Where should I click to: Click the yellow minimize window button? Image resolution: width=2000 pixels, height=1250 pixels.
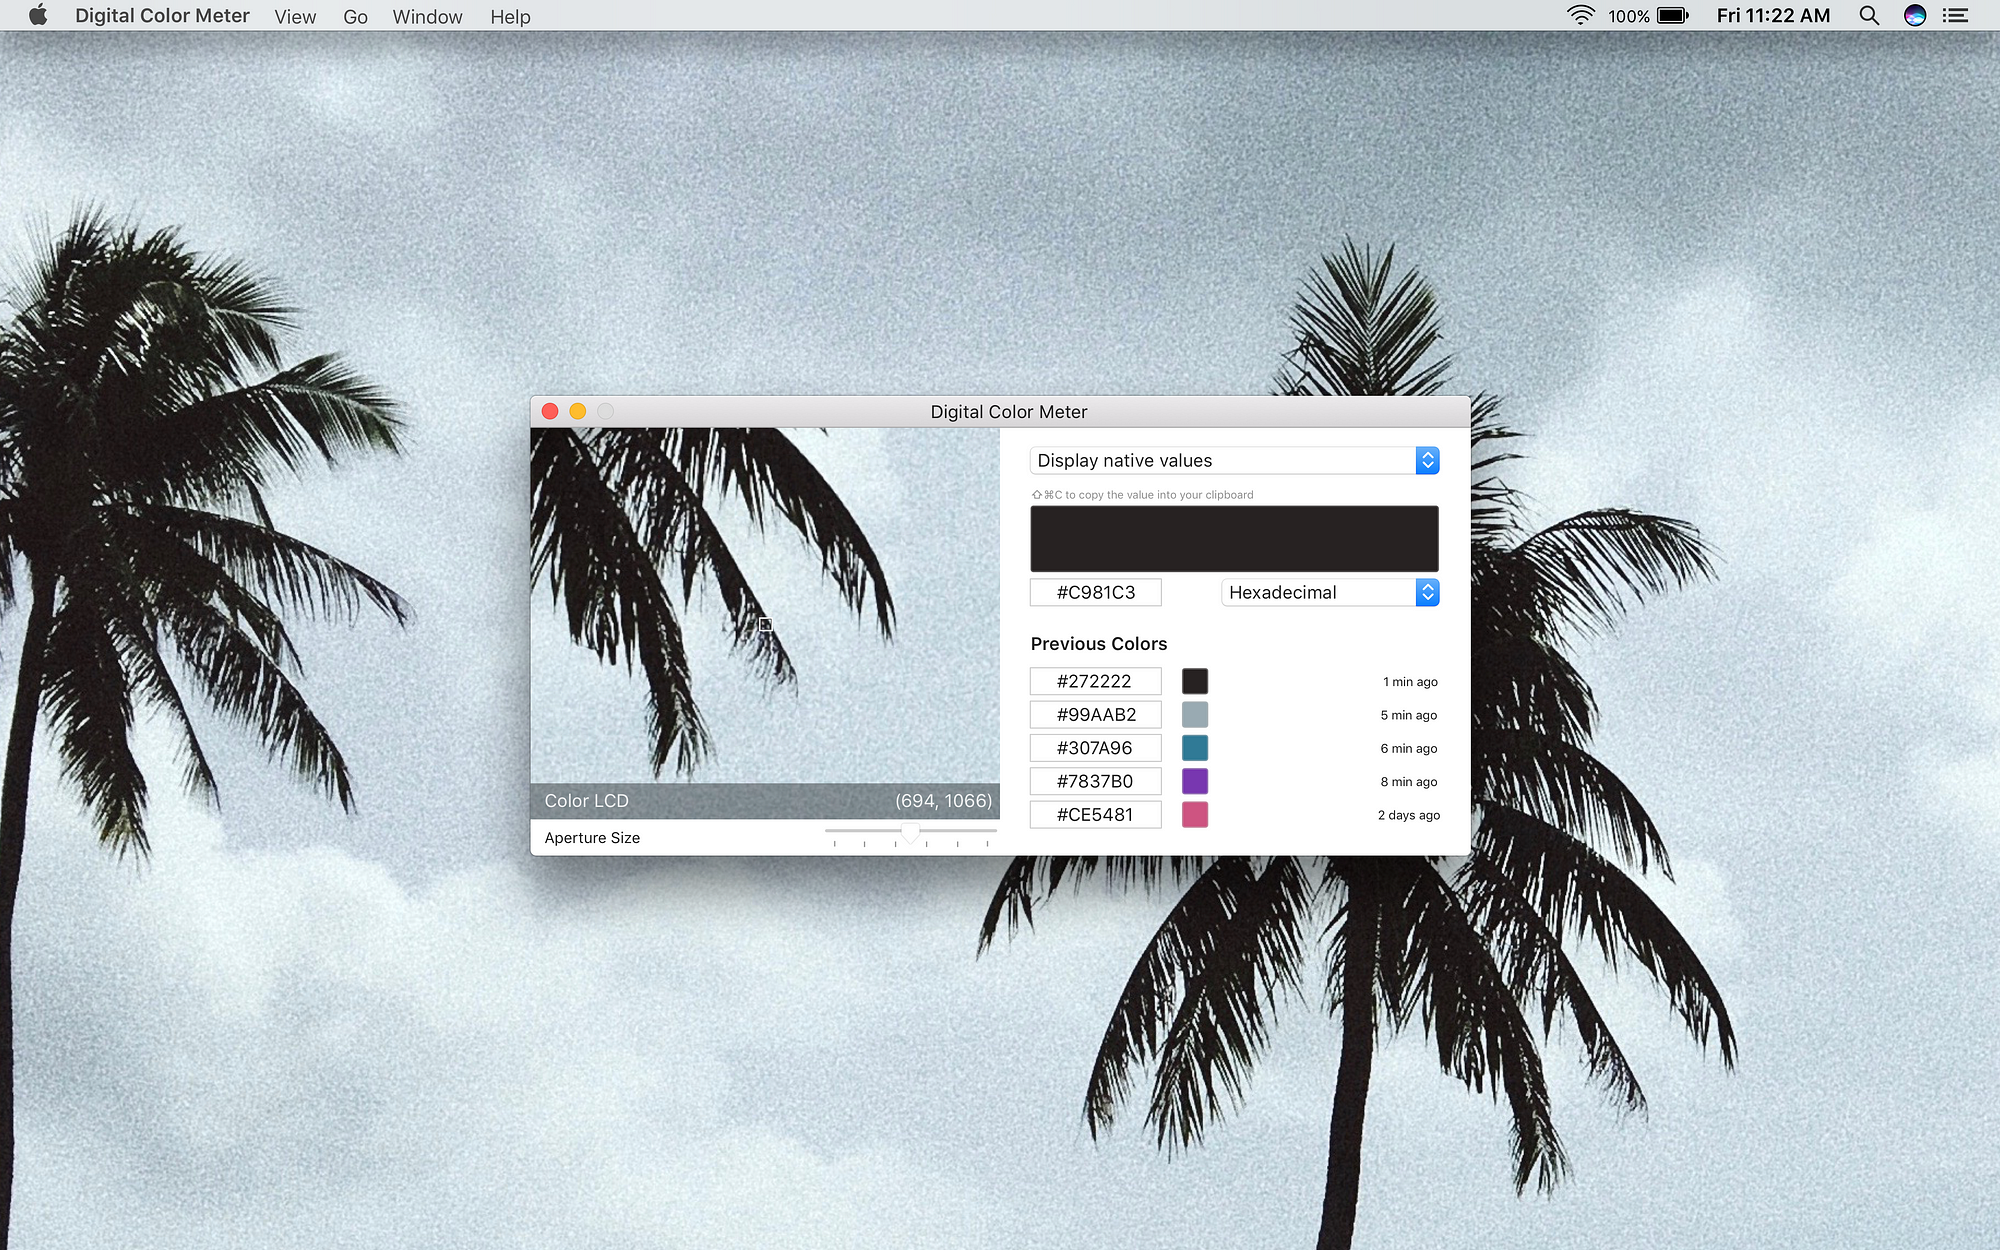[578, 411]
